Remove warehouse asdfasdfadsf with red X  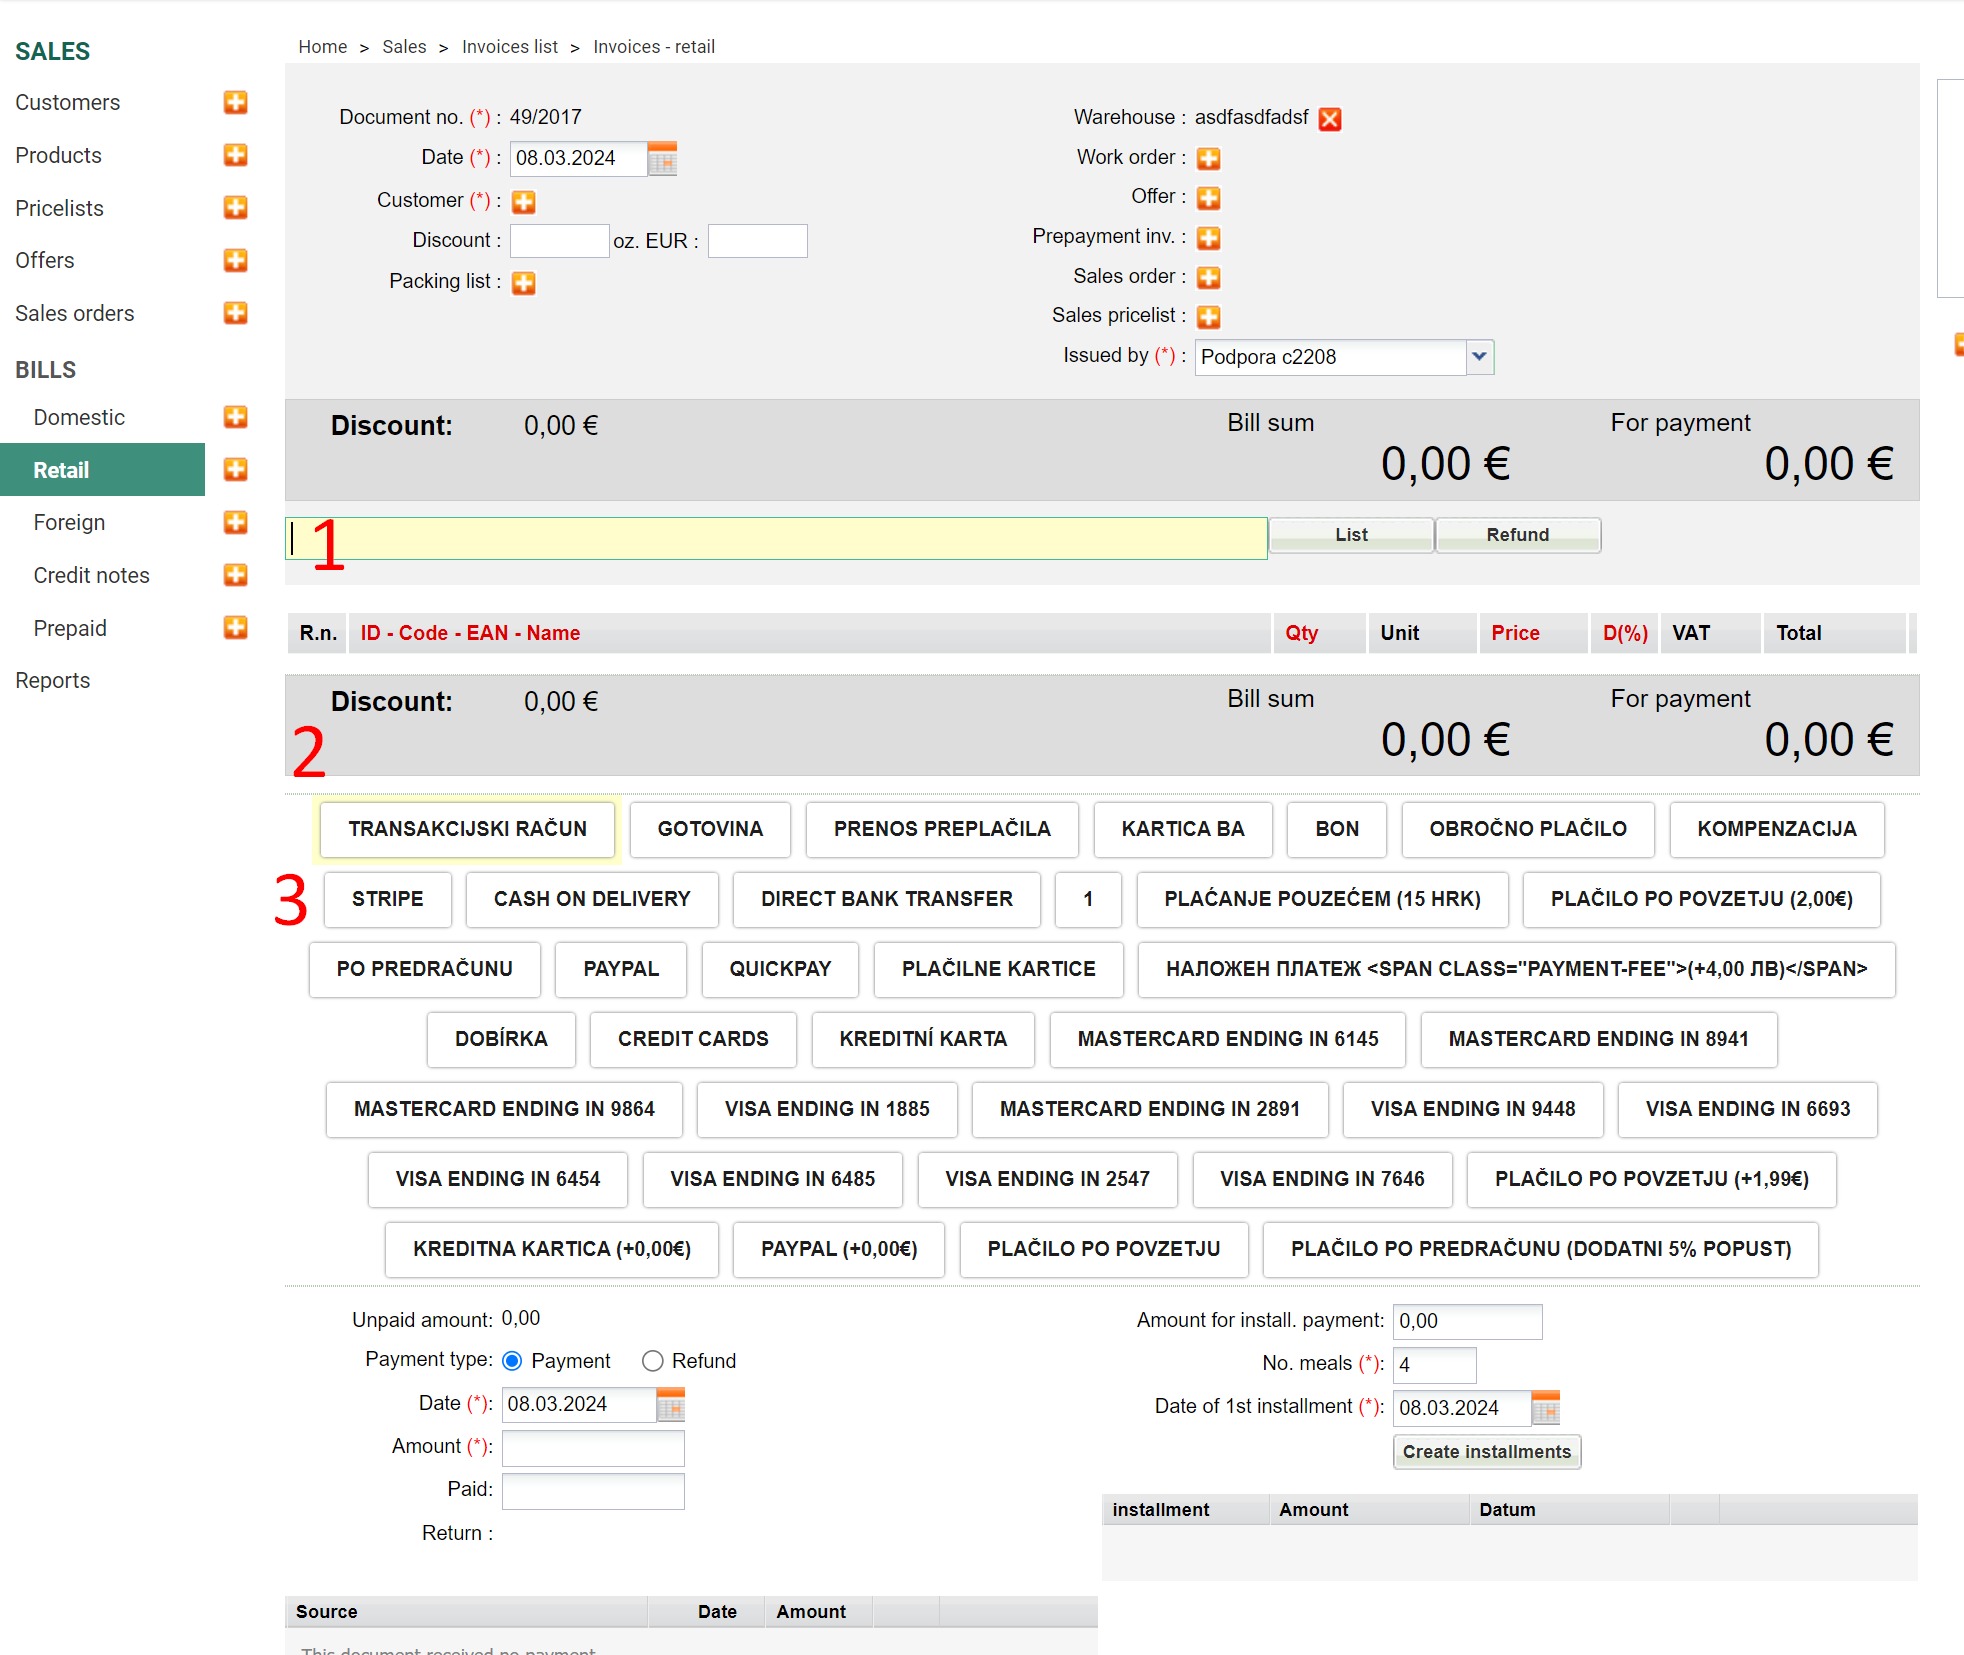pos(1330,119)
